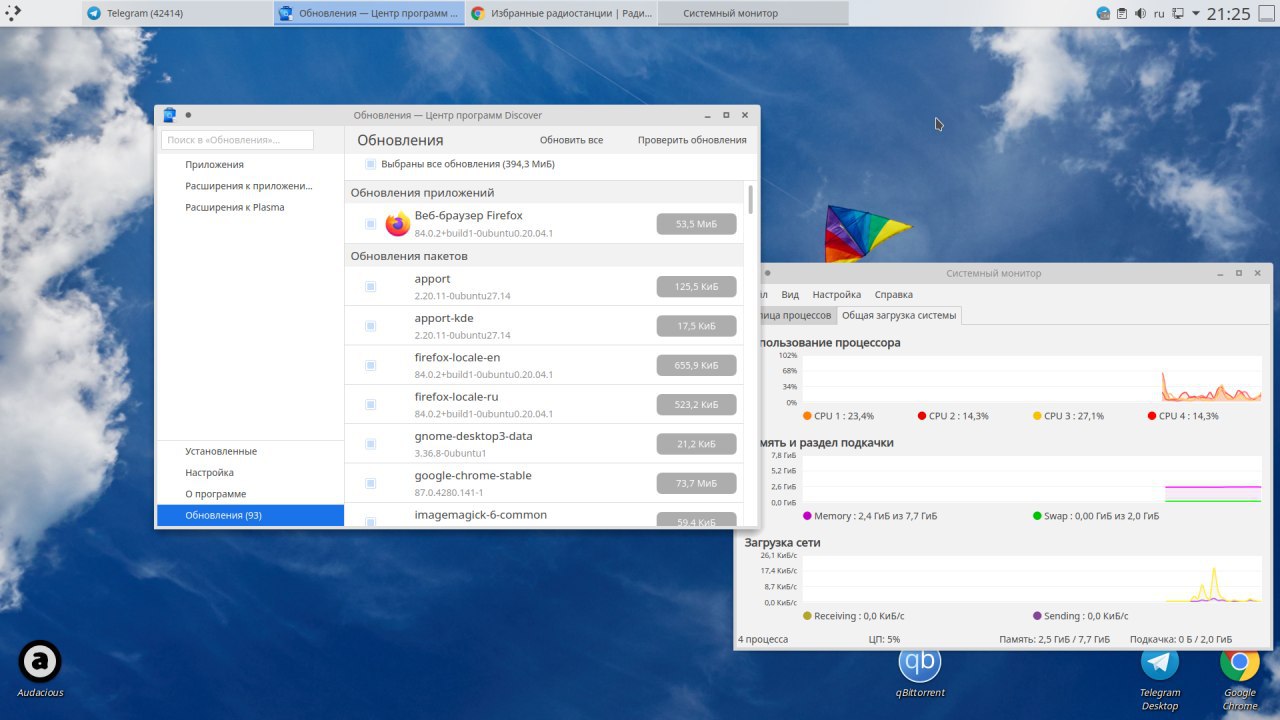Open the volume control in tray
The image size is (1280, 720).
point(1140,14)
